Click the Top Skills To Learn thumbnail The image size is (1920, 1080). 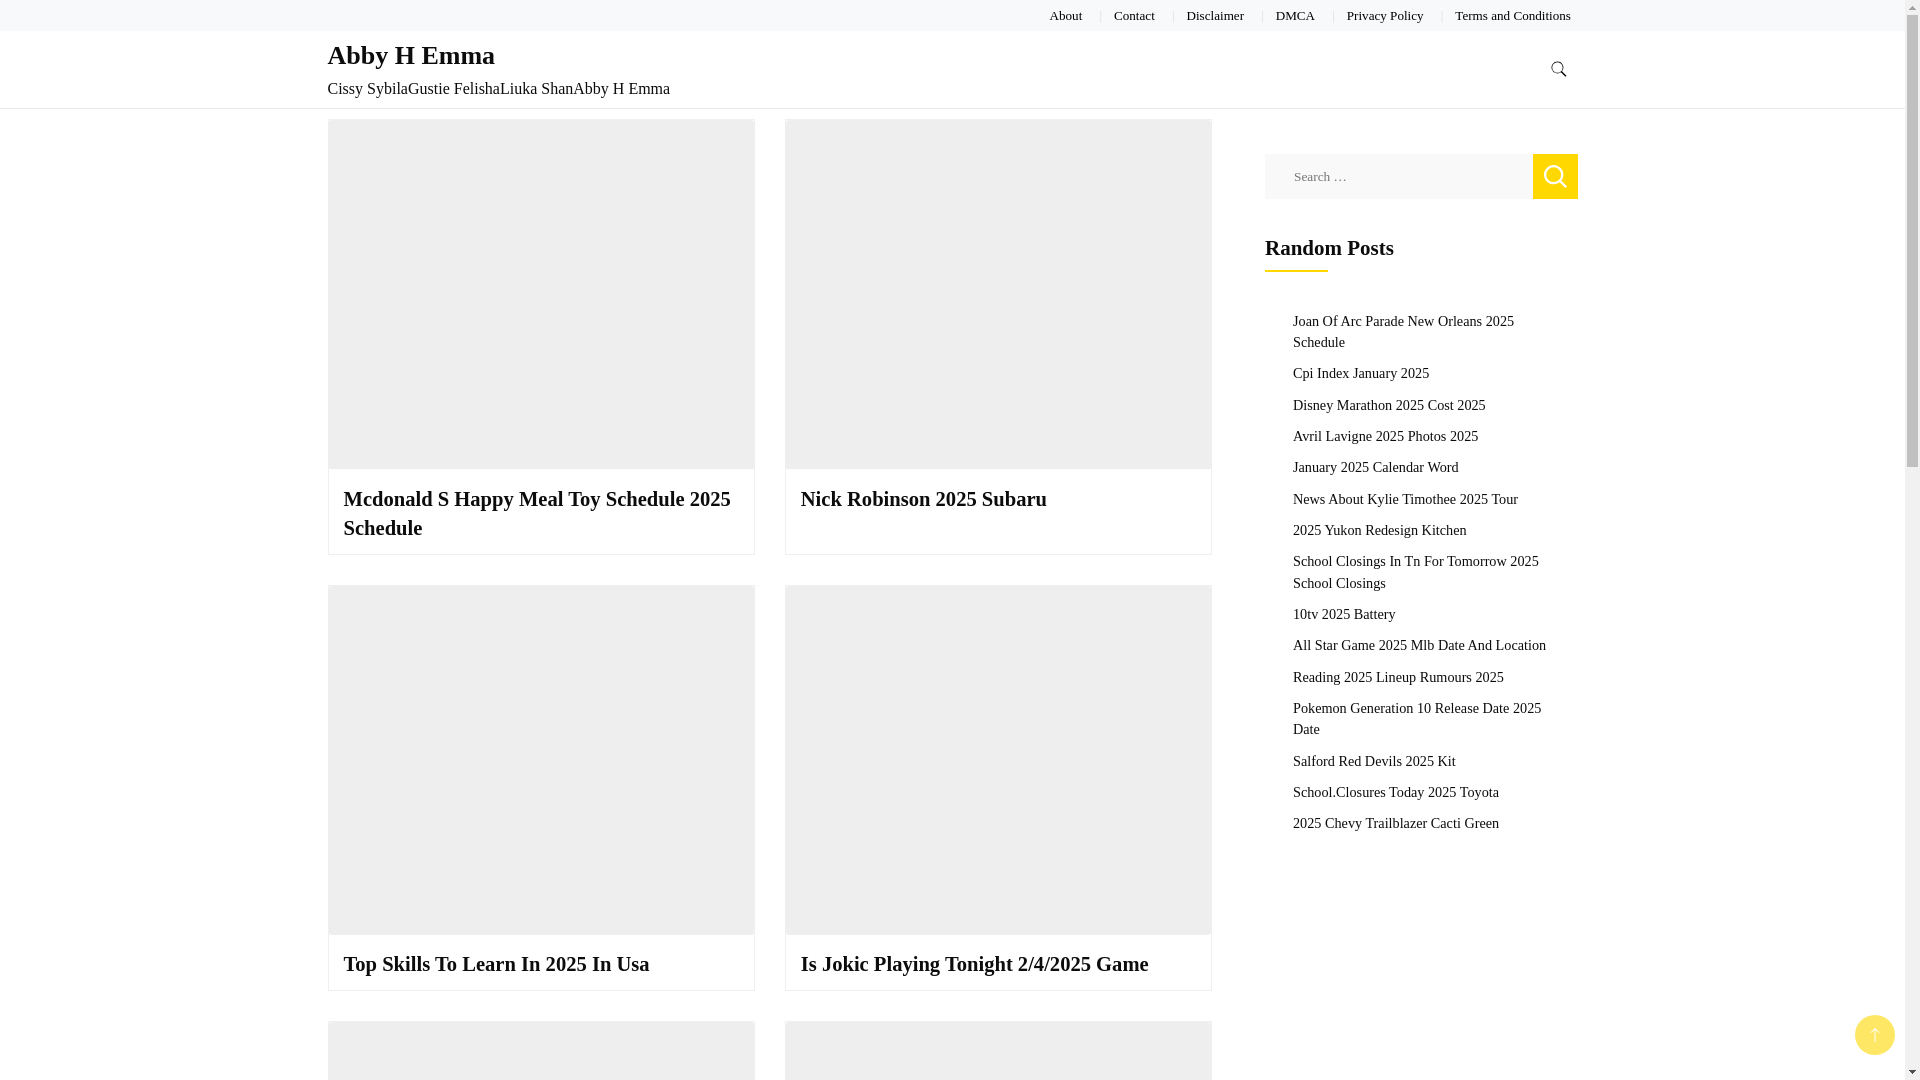541,760
